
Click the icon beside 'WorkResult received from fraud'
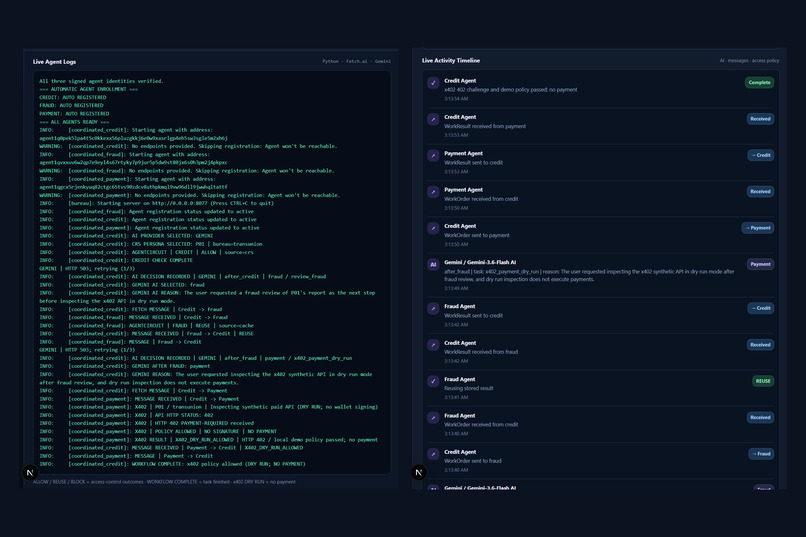(433, 345)
